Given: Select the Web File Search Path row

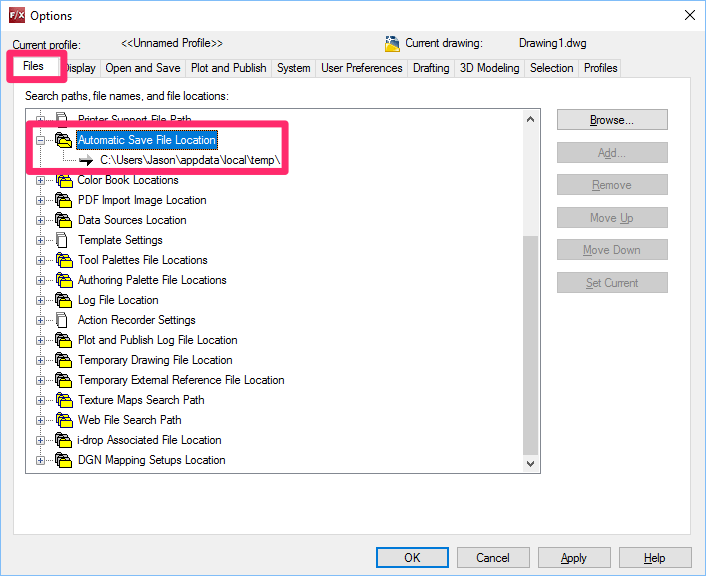Looking at the screenshot, I should point(130,420).
